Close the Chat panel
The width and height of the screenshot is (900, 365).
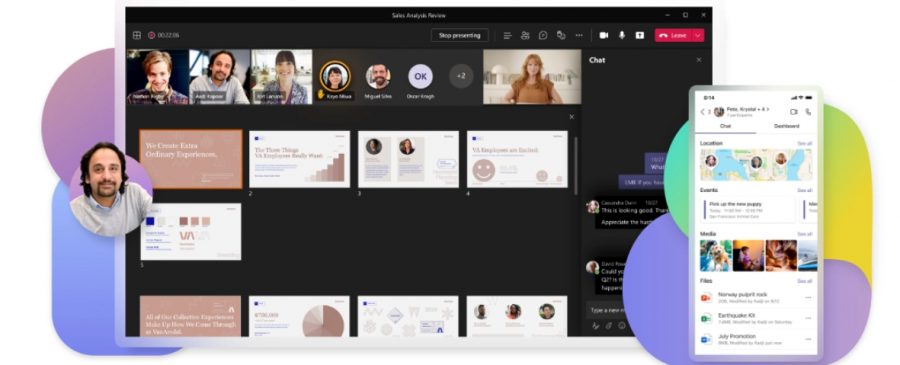point(699,60)
